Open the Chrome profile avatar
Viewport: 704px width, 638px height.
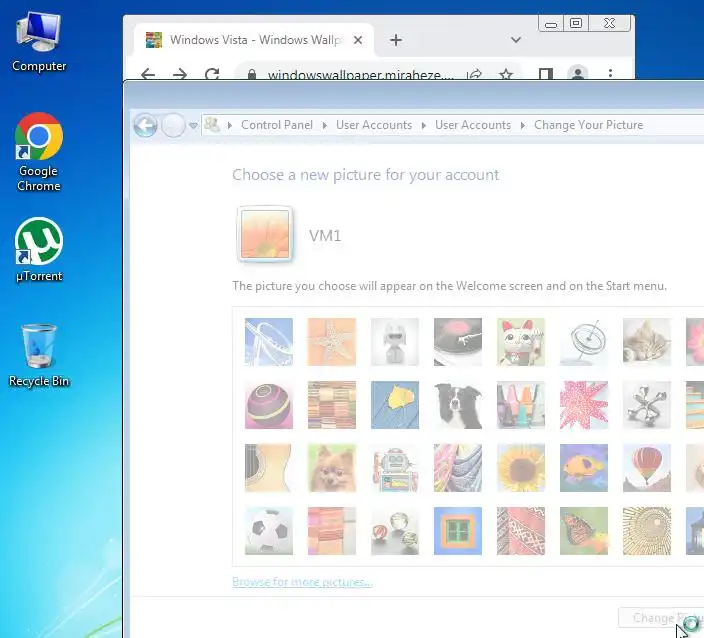[x=578, y=73]
